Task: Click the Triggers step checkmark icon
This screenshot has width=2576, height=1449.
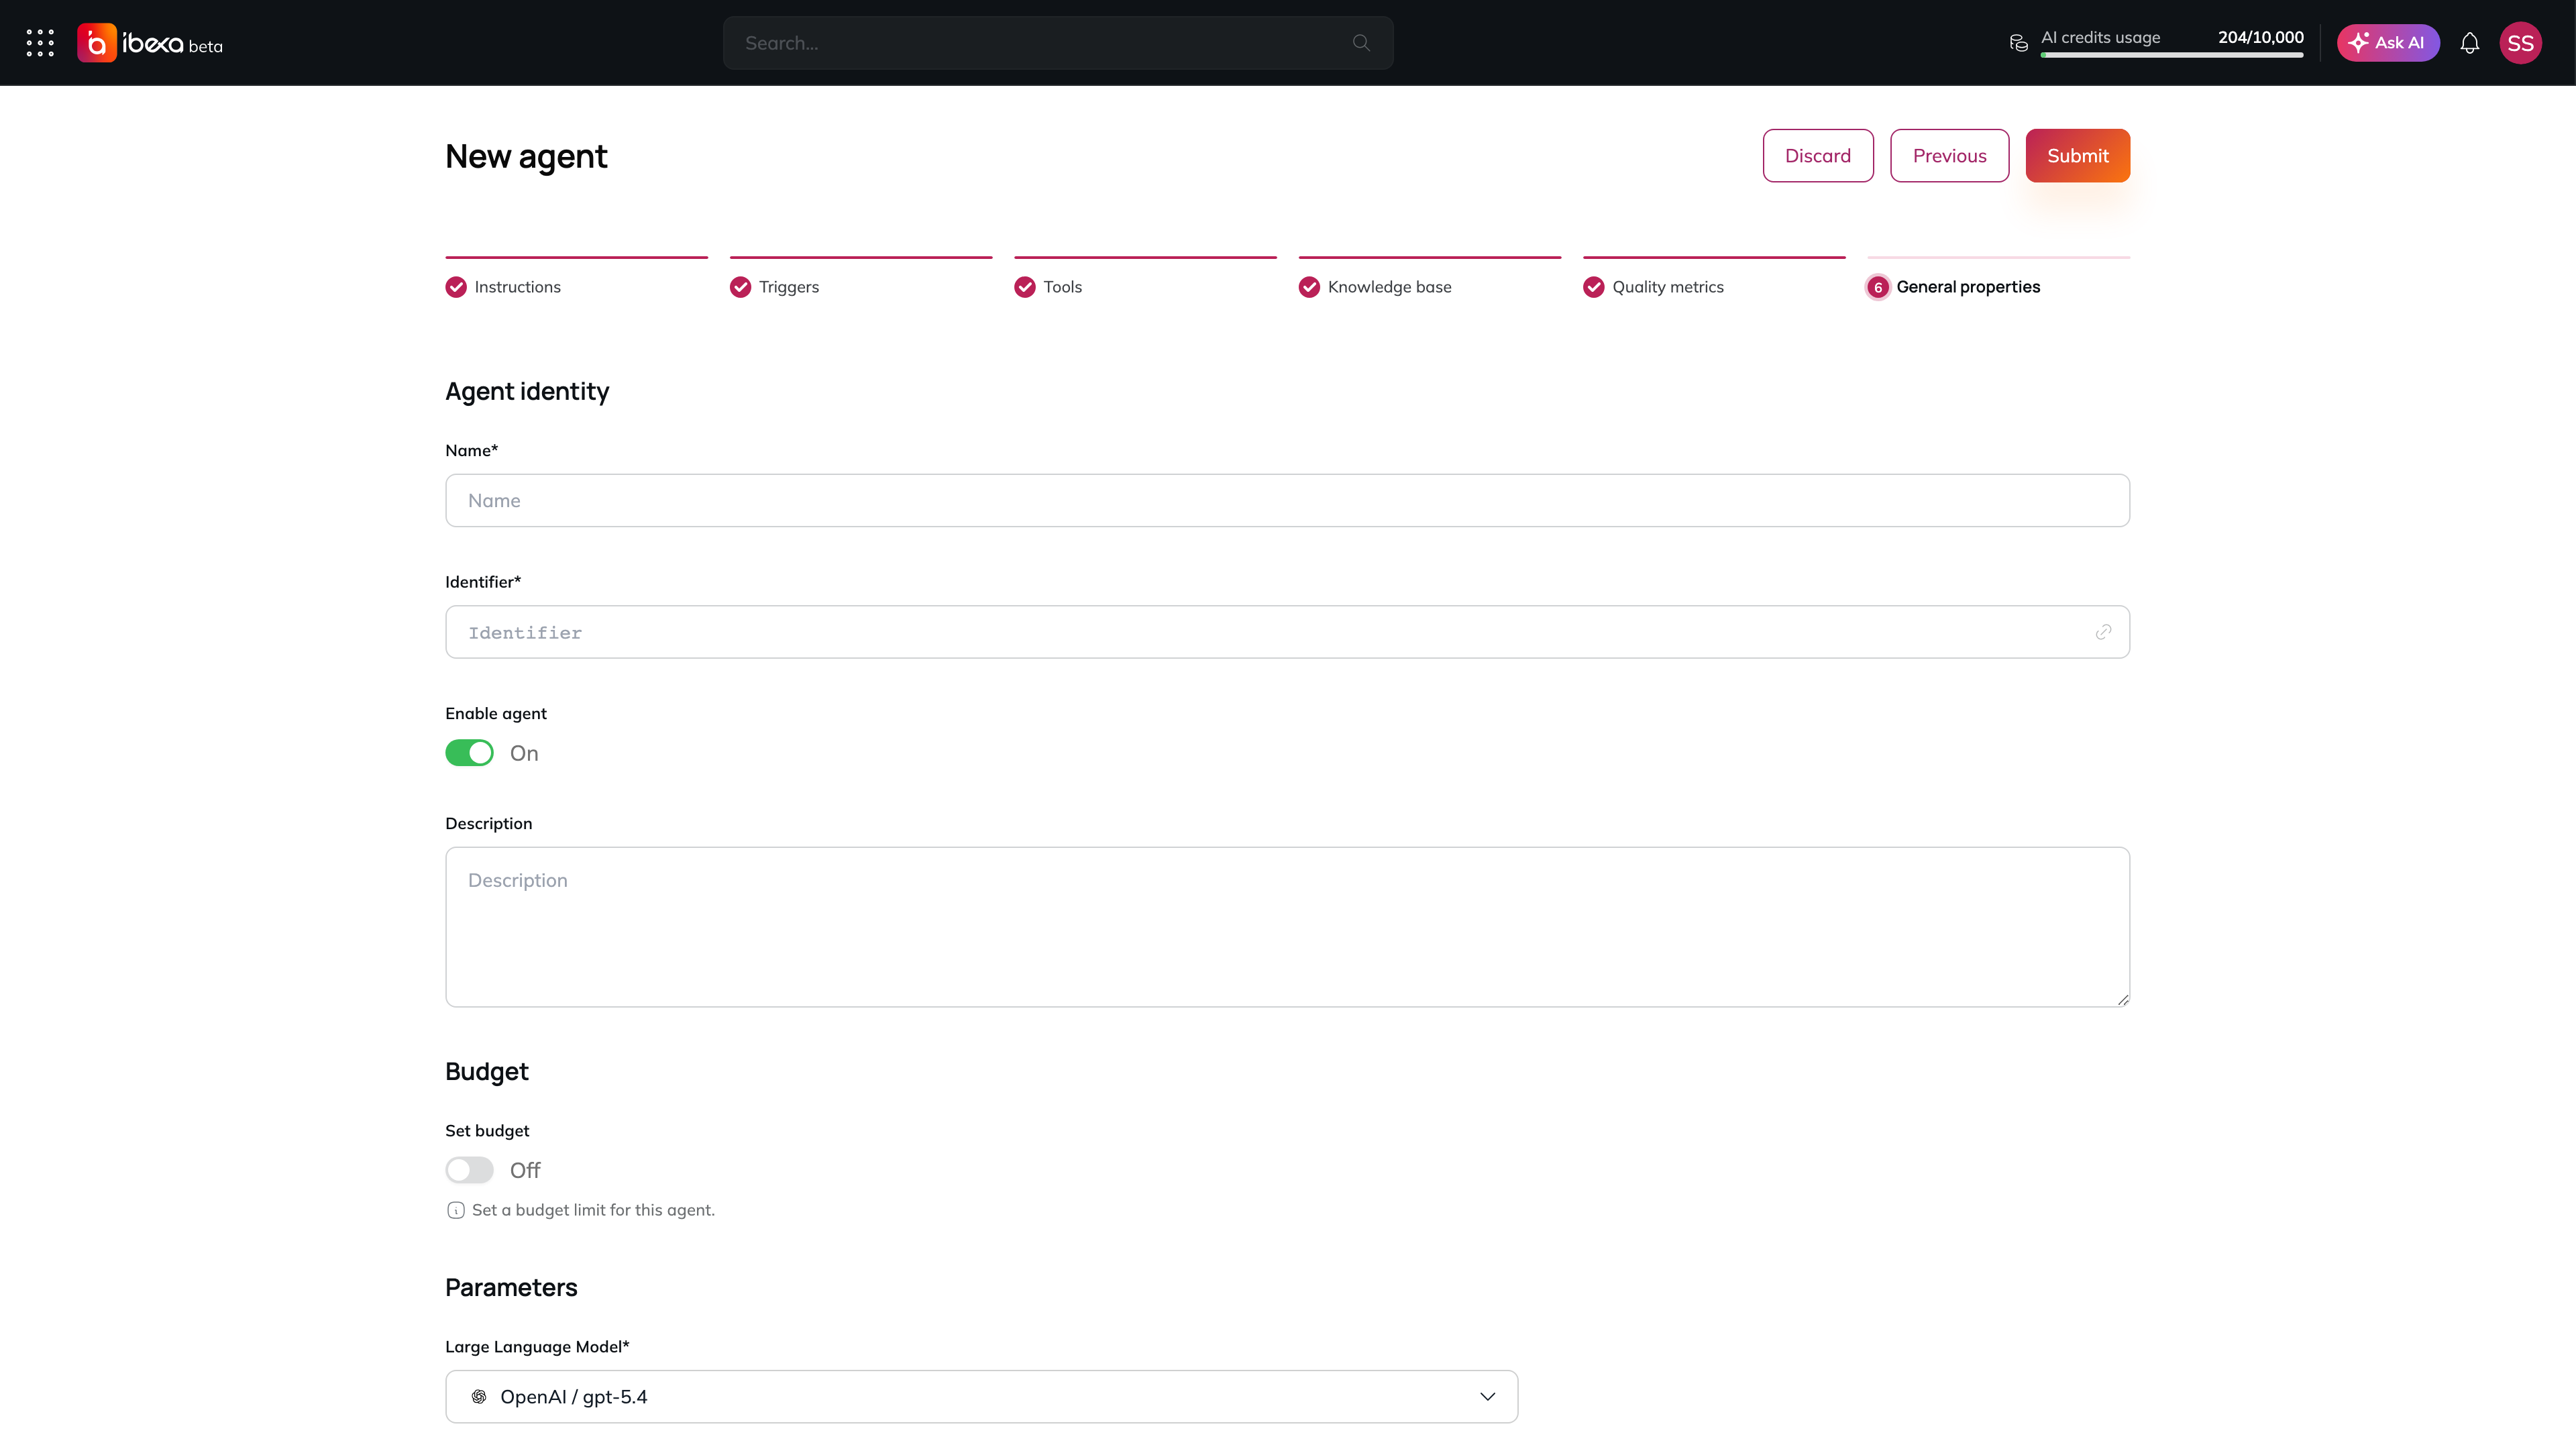Action: pos(740,287)
